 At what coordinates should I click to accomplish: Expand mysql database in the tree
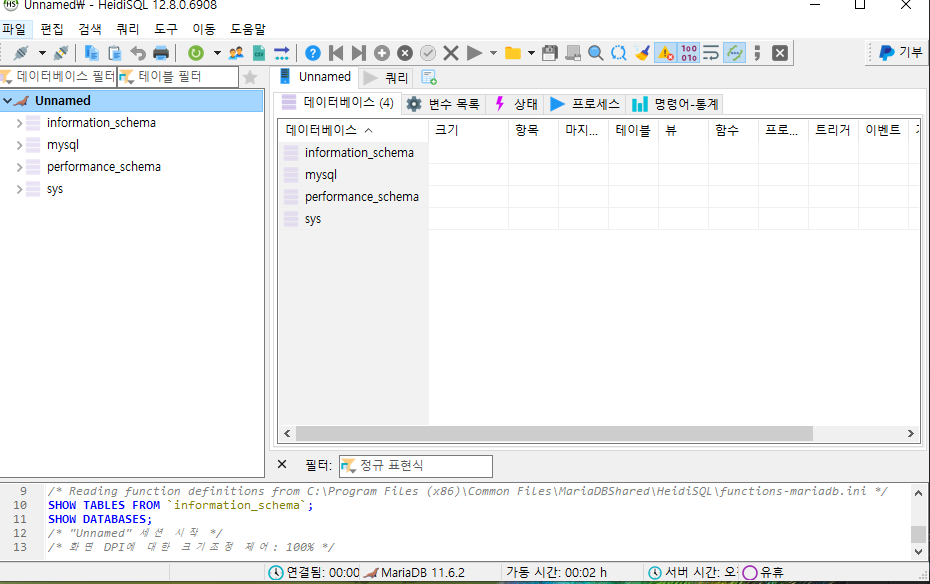coord(19,145)
